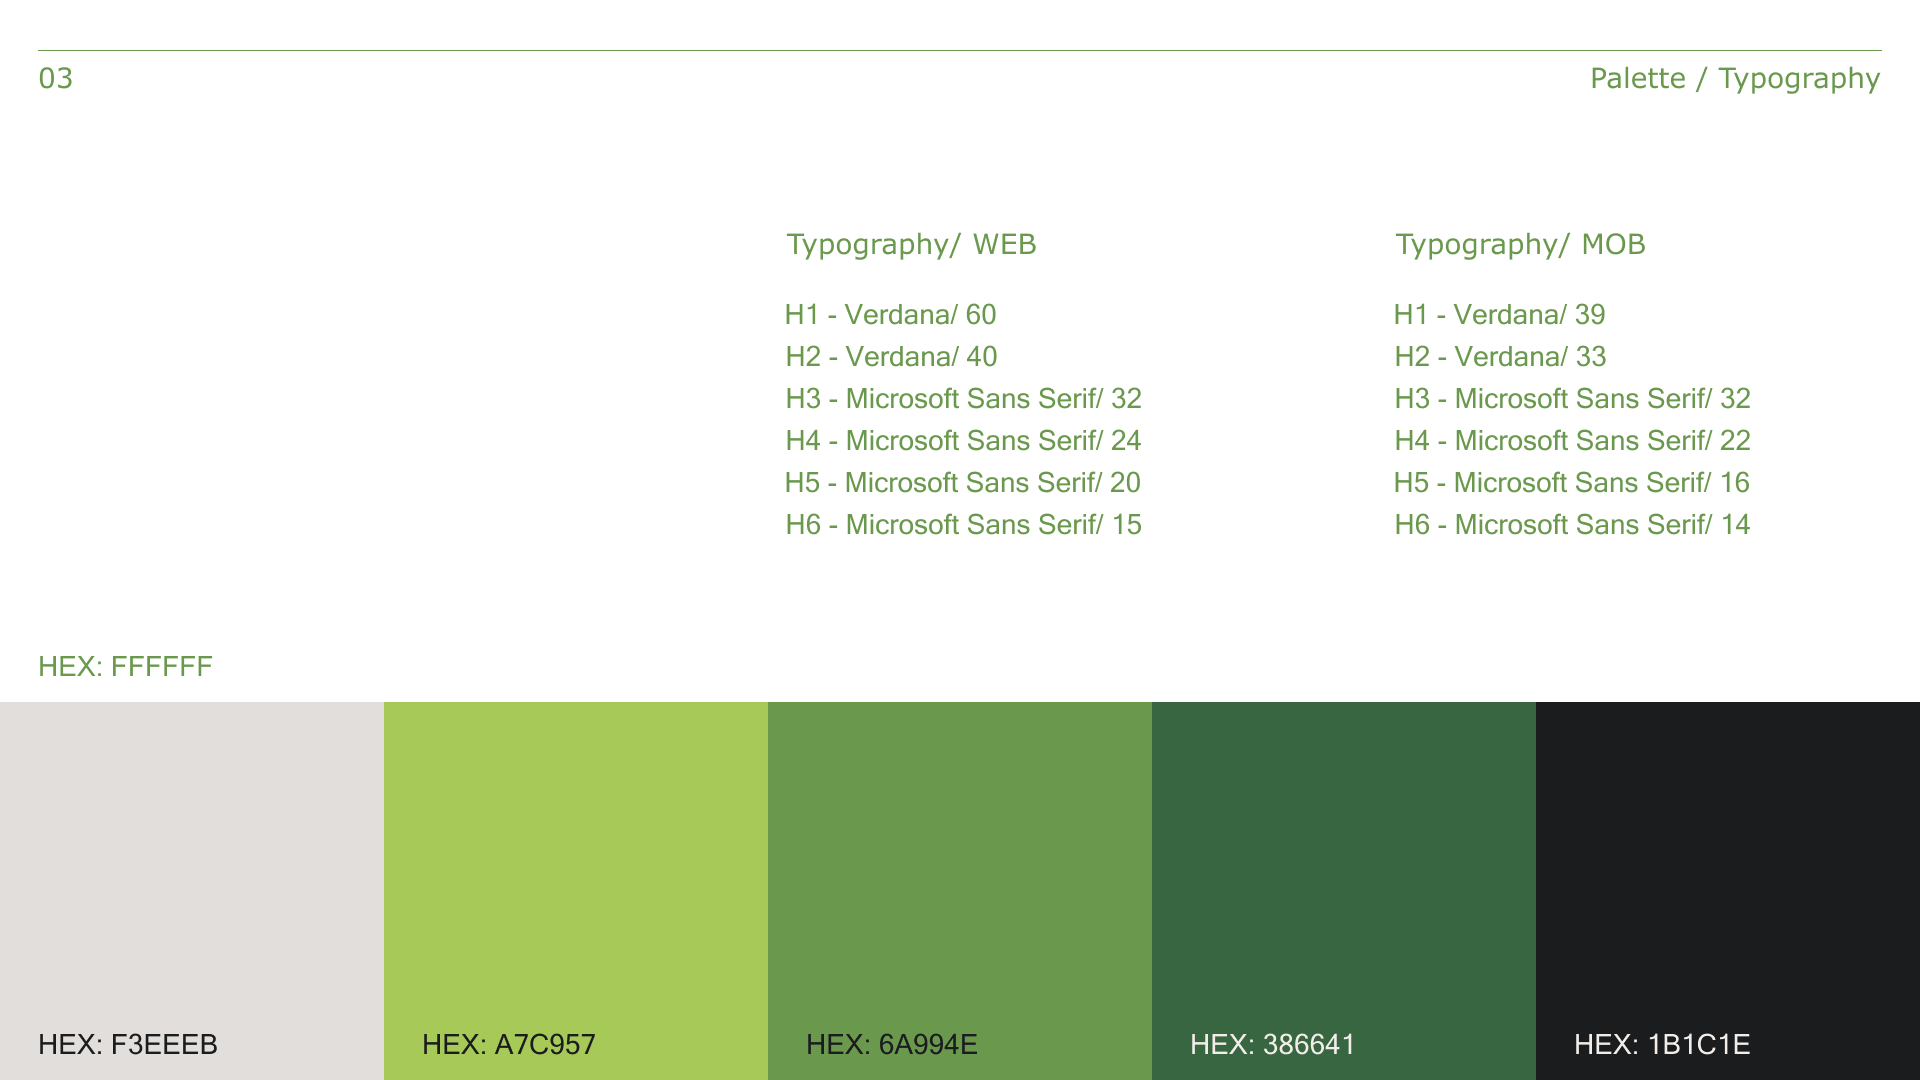The height and width of the screenshot is (1080, 1920).
Task: Select 'H4 - Microsoft Sans Serif/ 22' line
Action: click(1572, 441)
